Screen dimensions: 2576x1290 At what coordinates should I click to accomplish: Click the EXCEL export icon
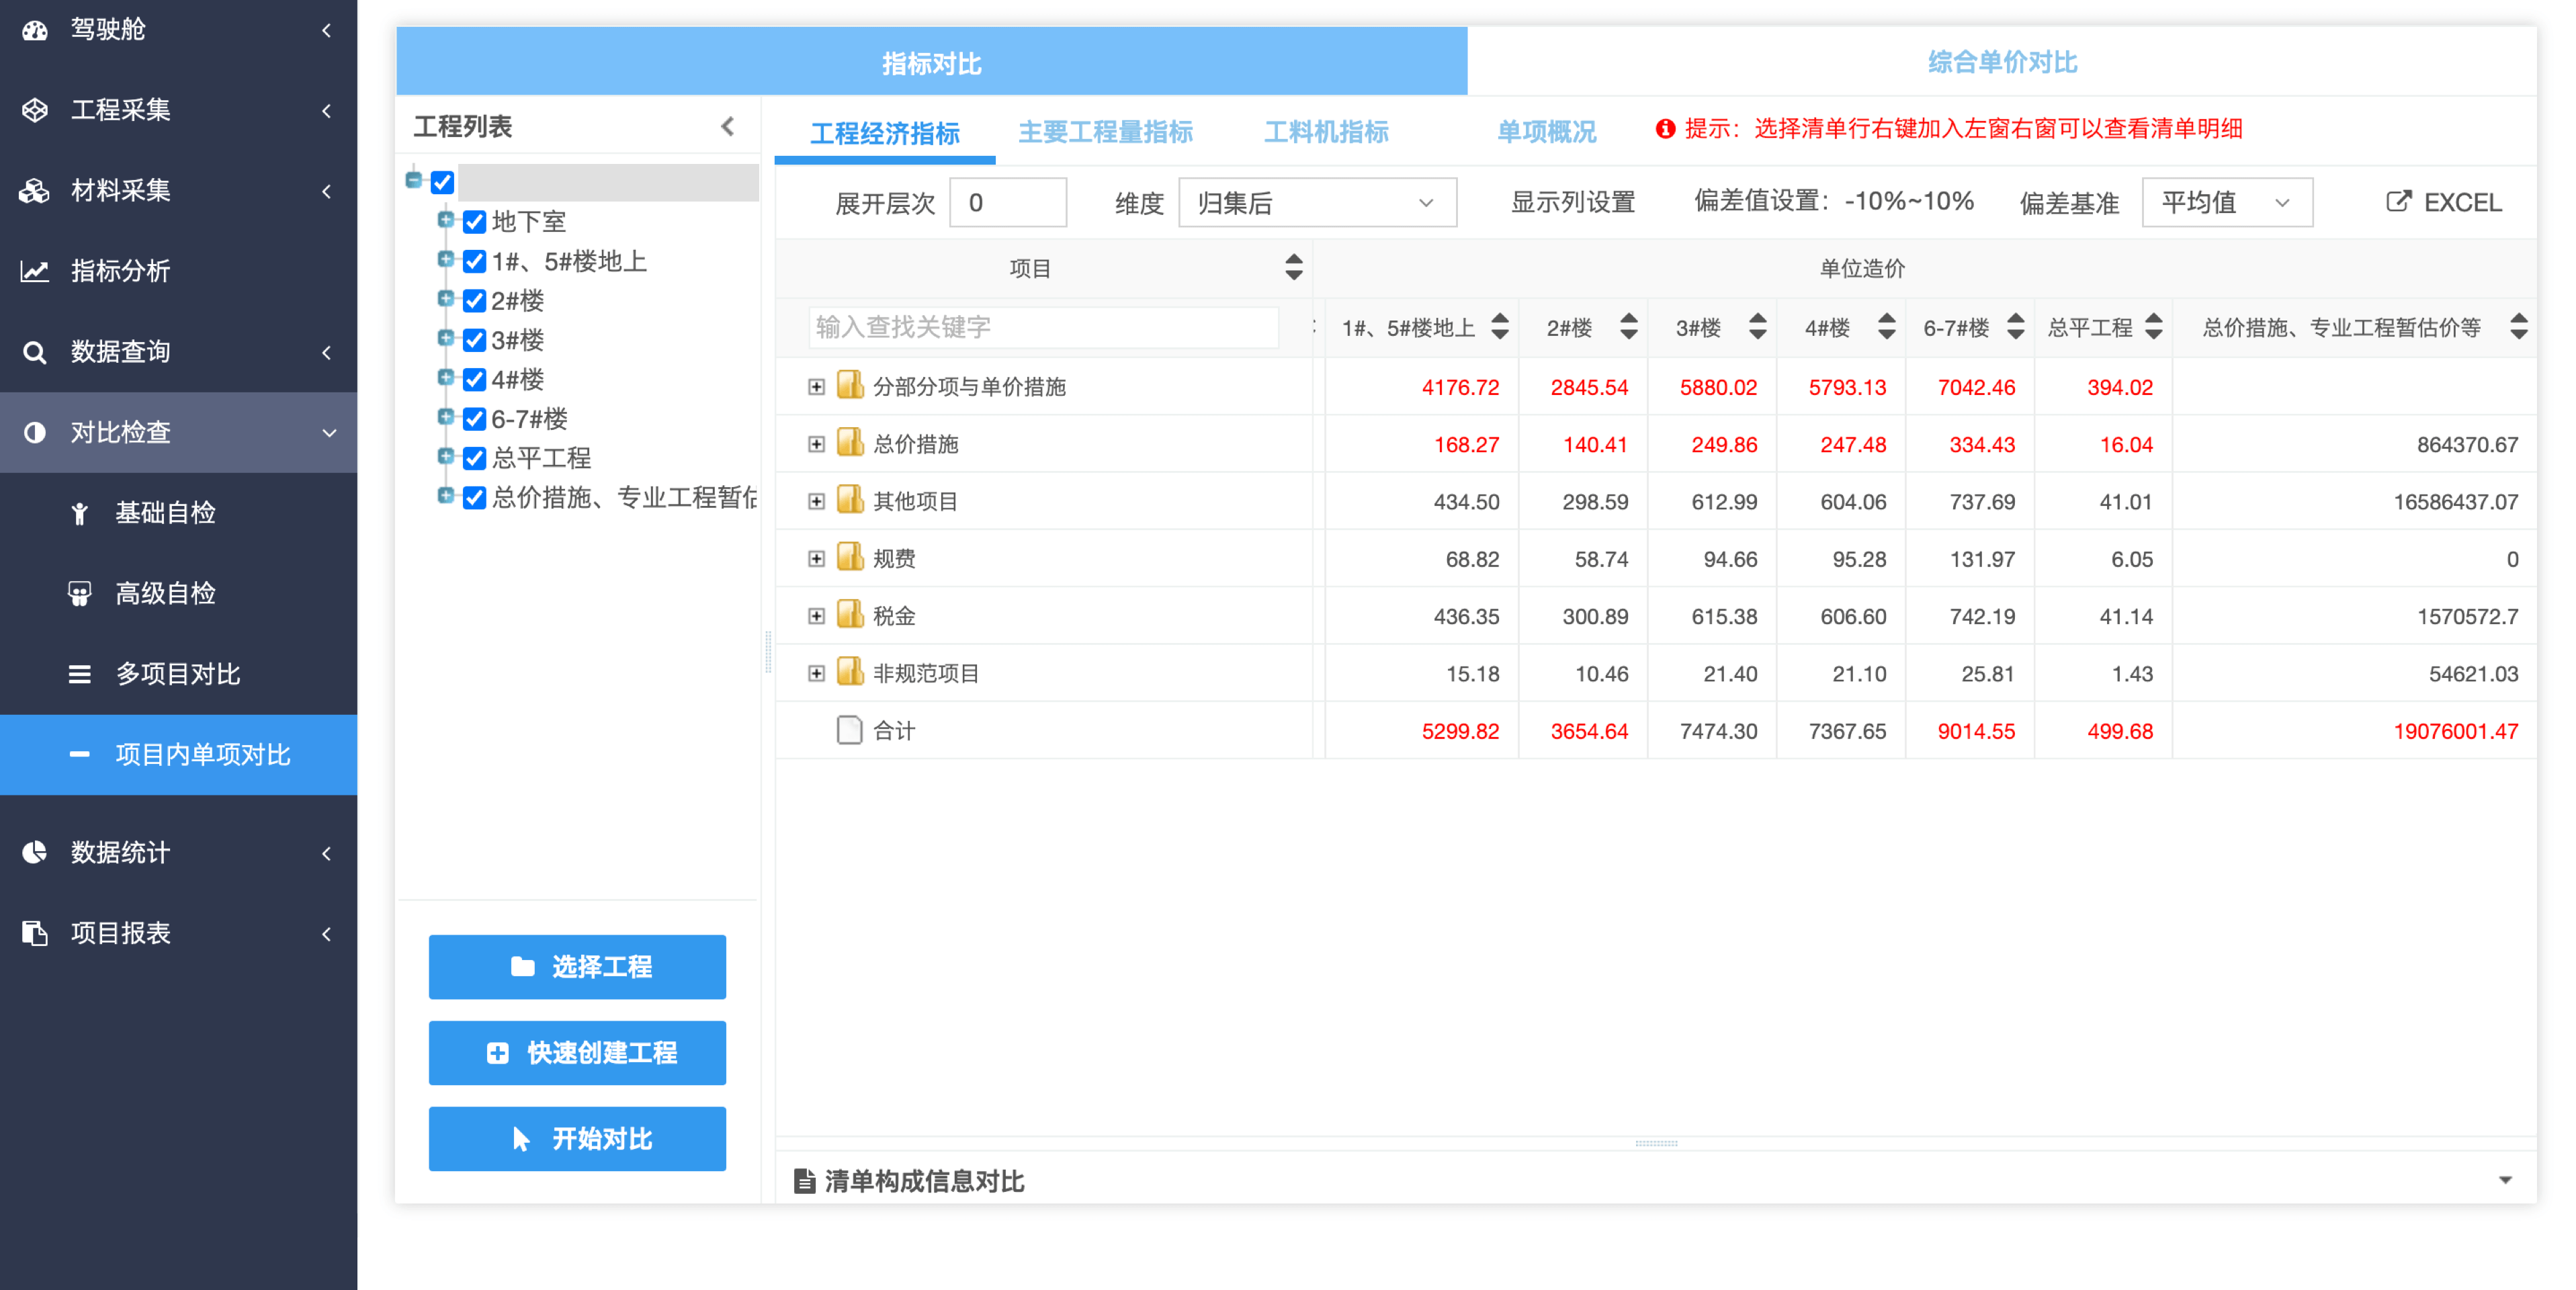coord(2398,202)
